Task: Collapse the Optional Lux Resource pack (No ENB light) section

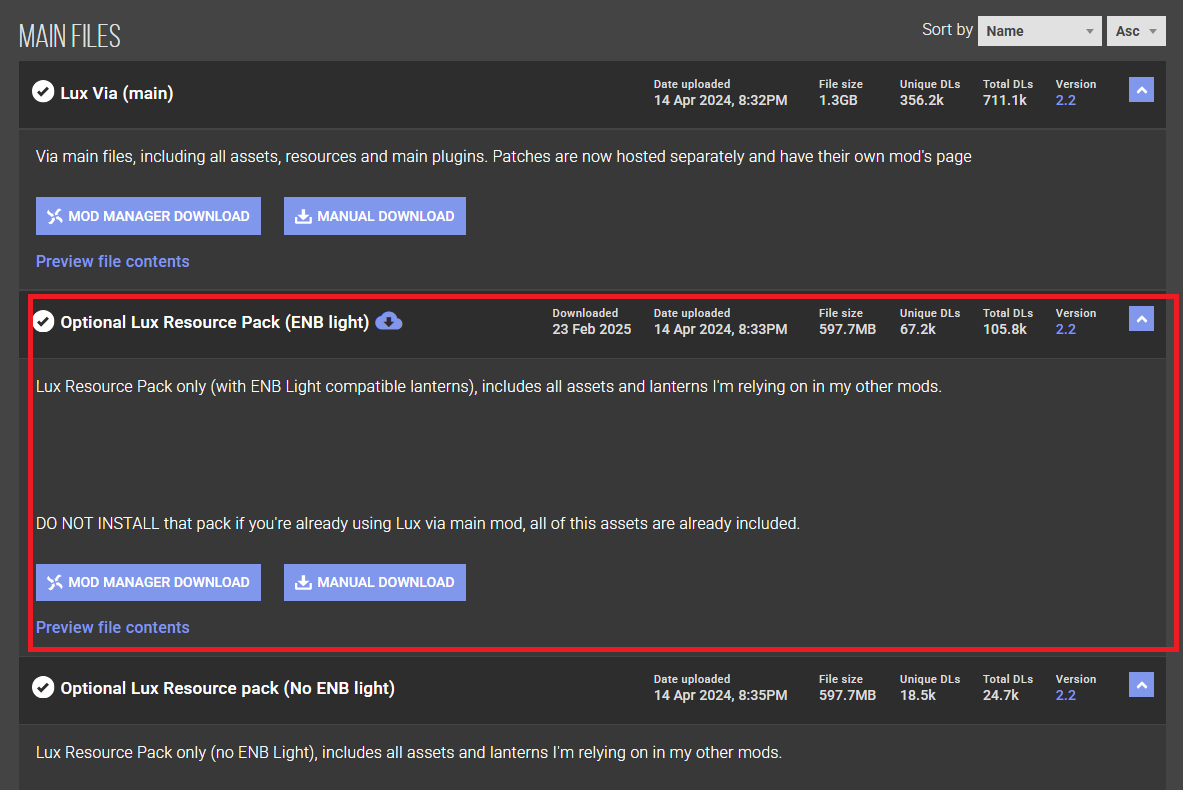Action: [1141, 685]
